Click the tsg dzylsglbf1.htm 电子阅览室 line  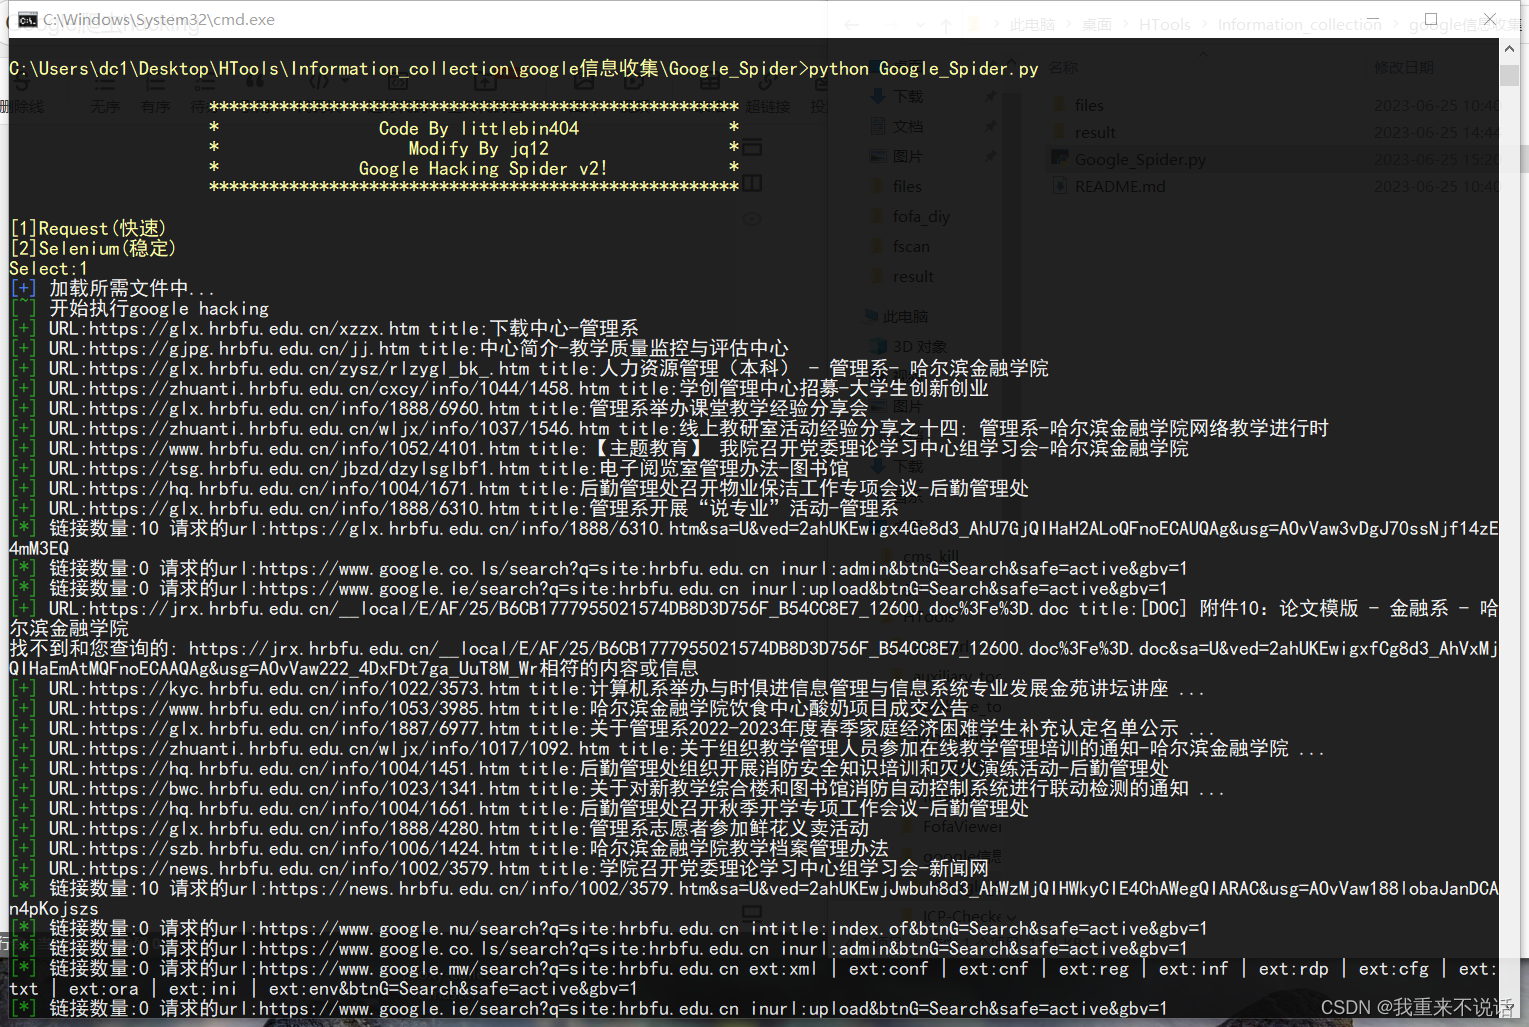click(429, 468)
